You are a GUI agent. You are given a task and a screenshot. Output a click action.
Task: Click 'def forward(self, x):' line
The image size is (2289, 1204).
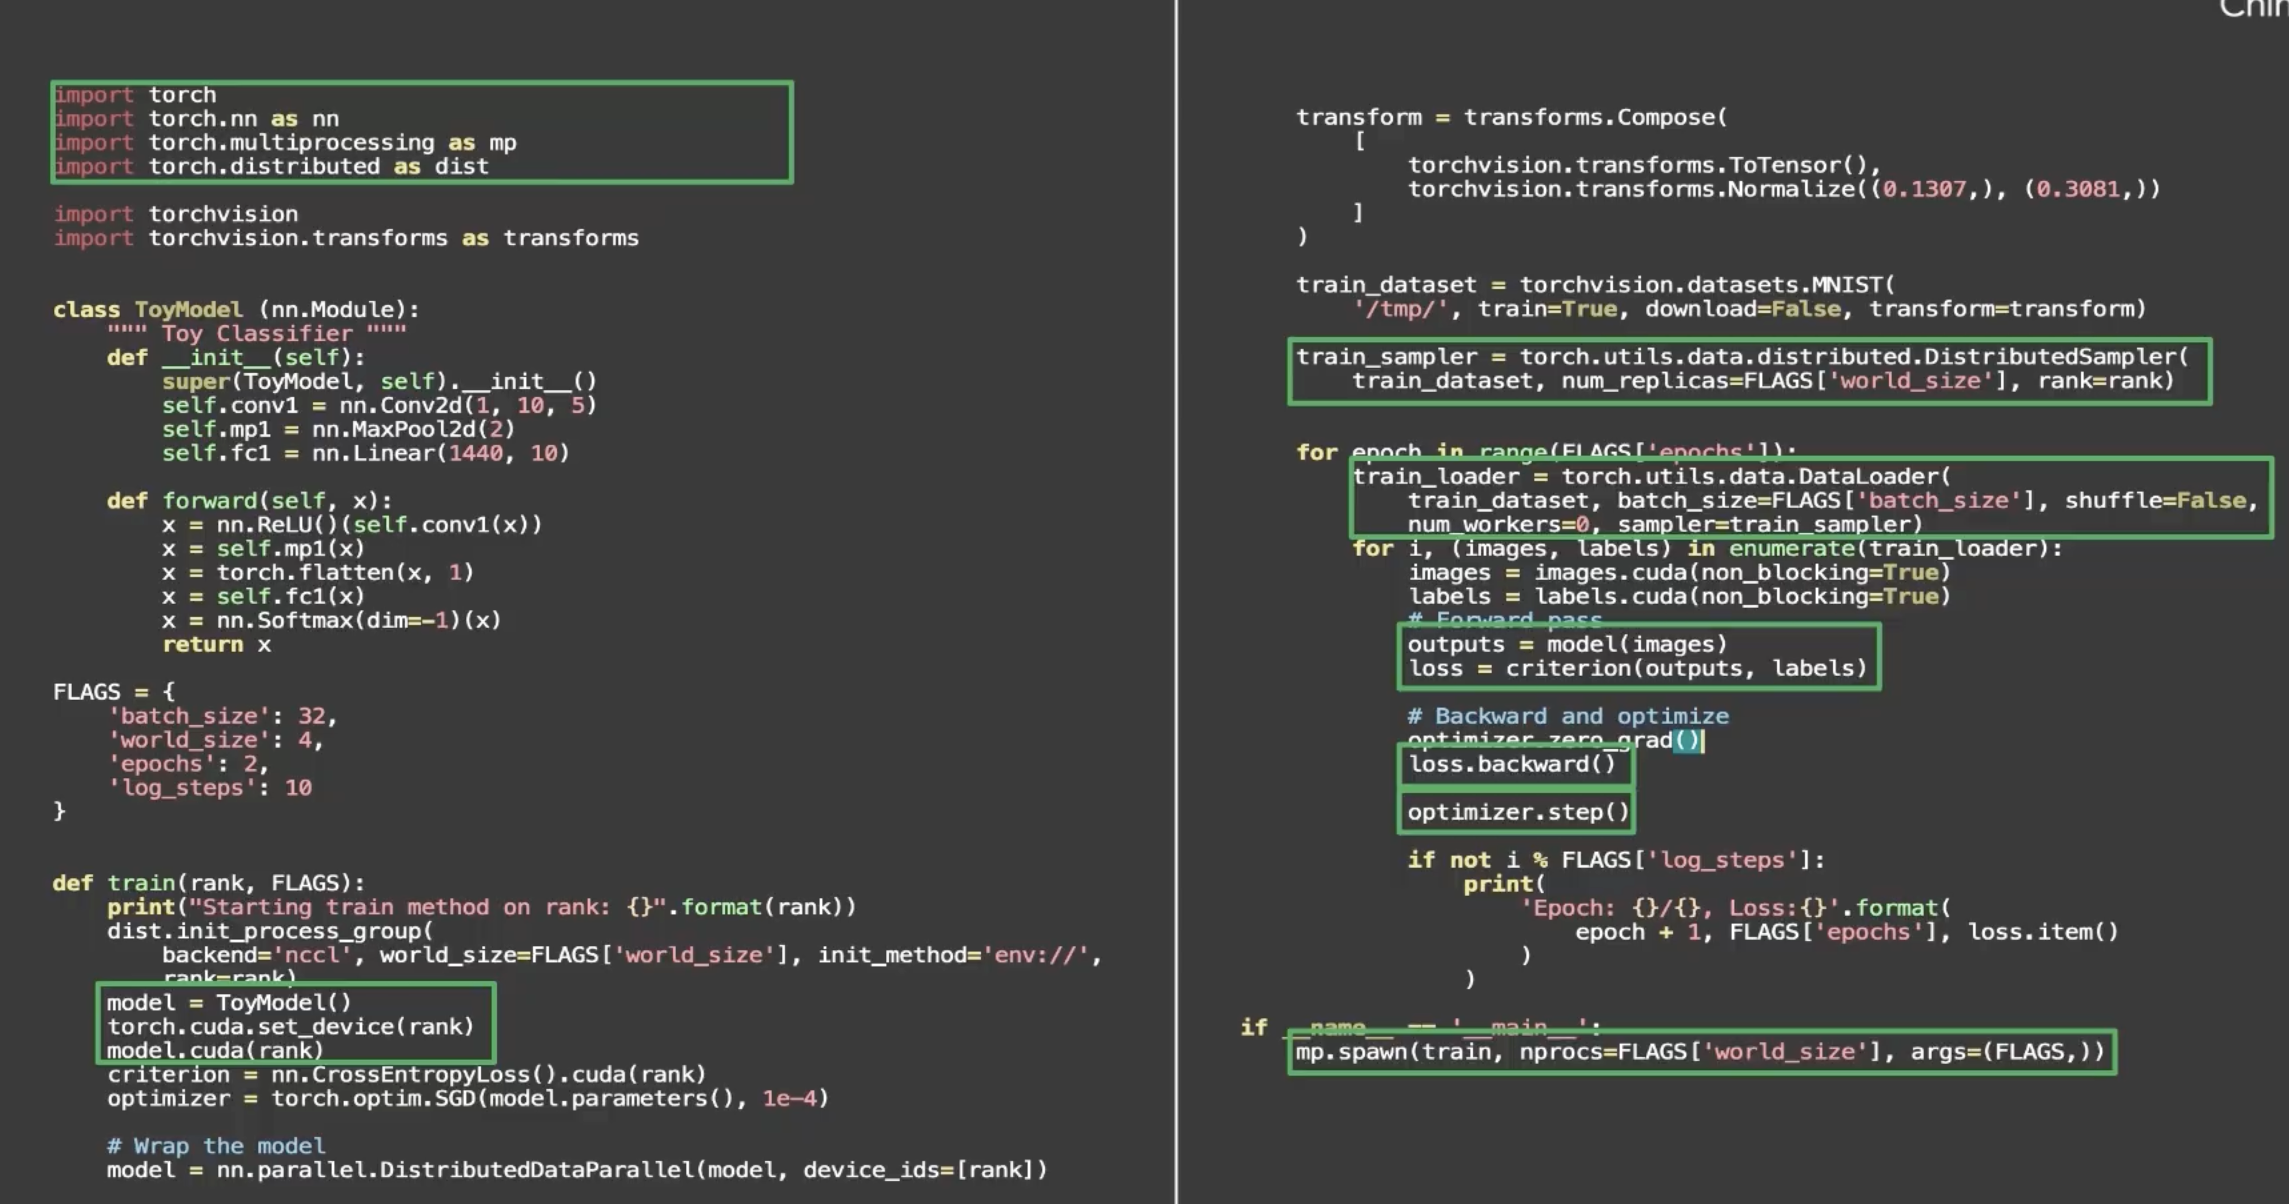tap(250, 501)
